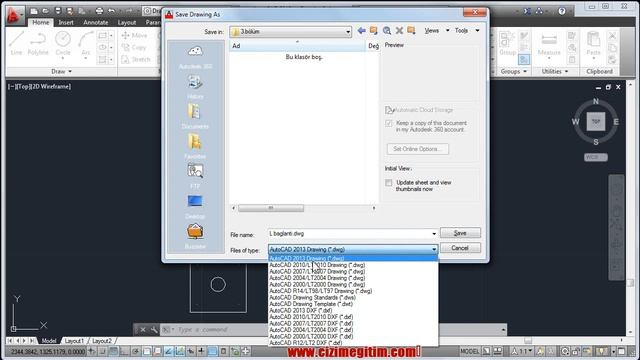Choose AutoCAD 2000/LT2000 Drawing (*.dwg)
The height and width of the screenshot is (360, 640).
(x=353, y=284)
